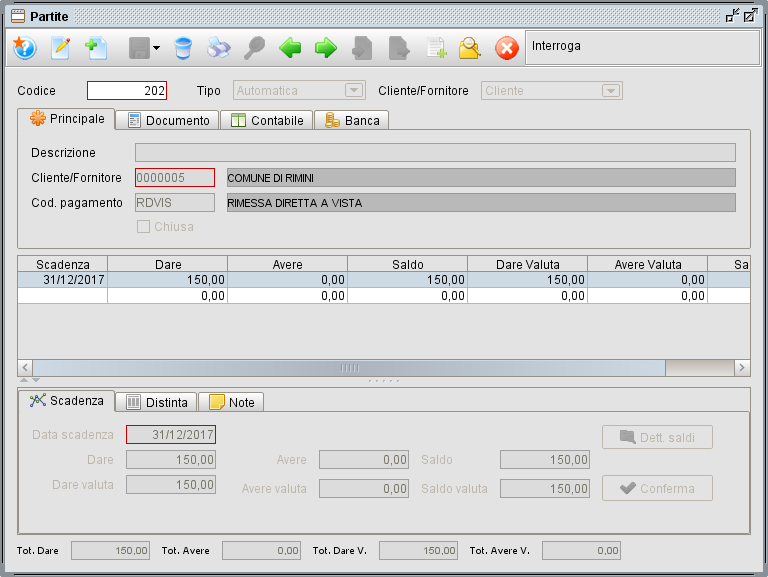
Task: Click the Codice field with 202
Action: tap(127, 91)
